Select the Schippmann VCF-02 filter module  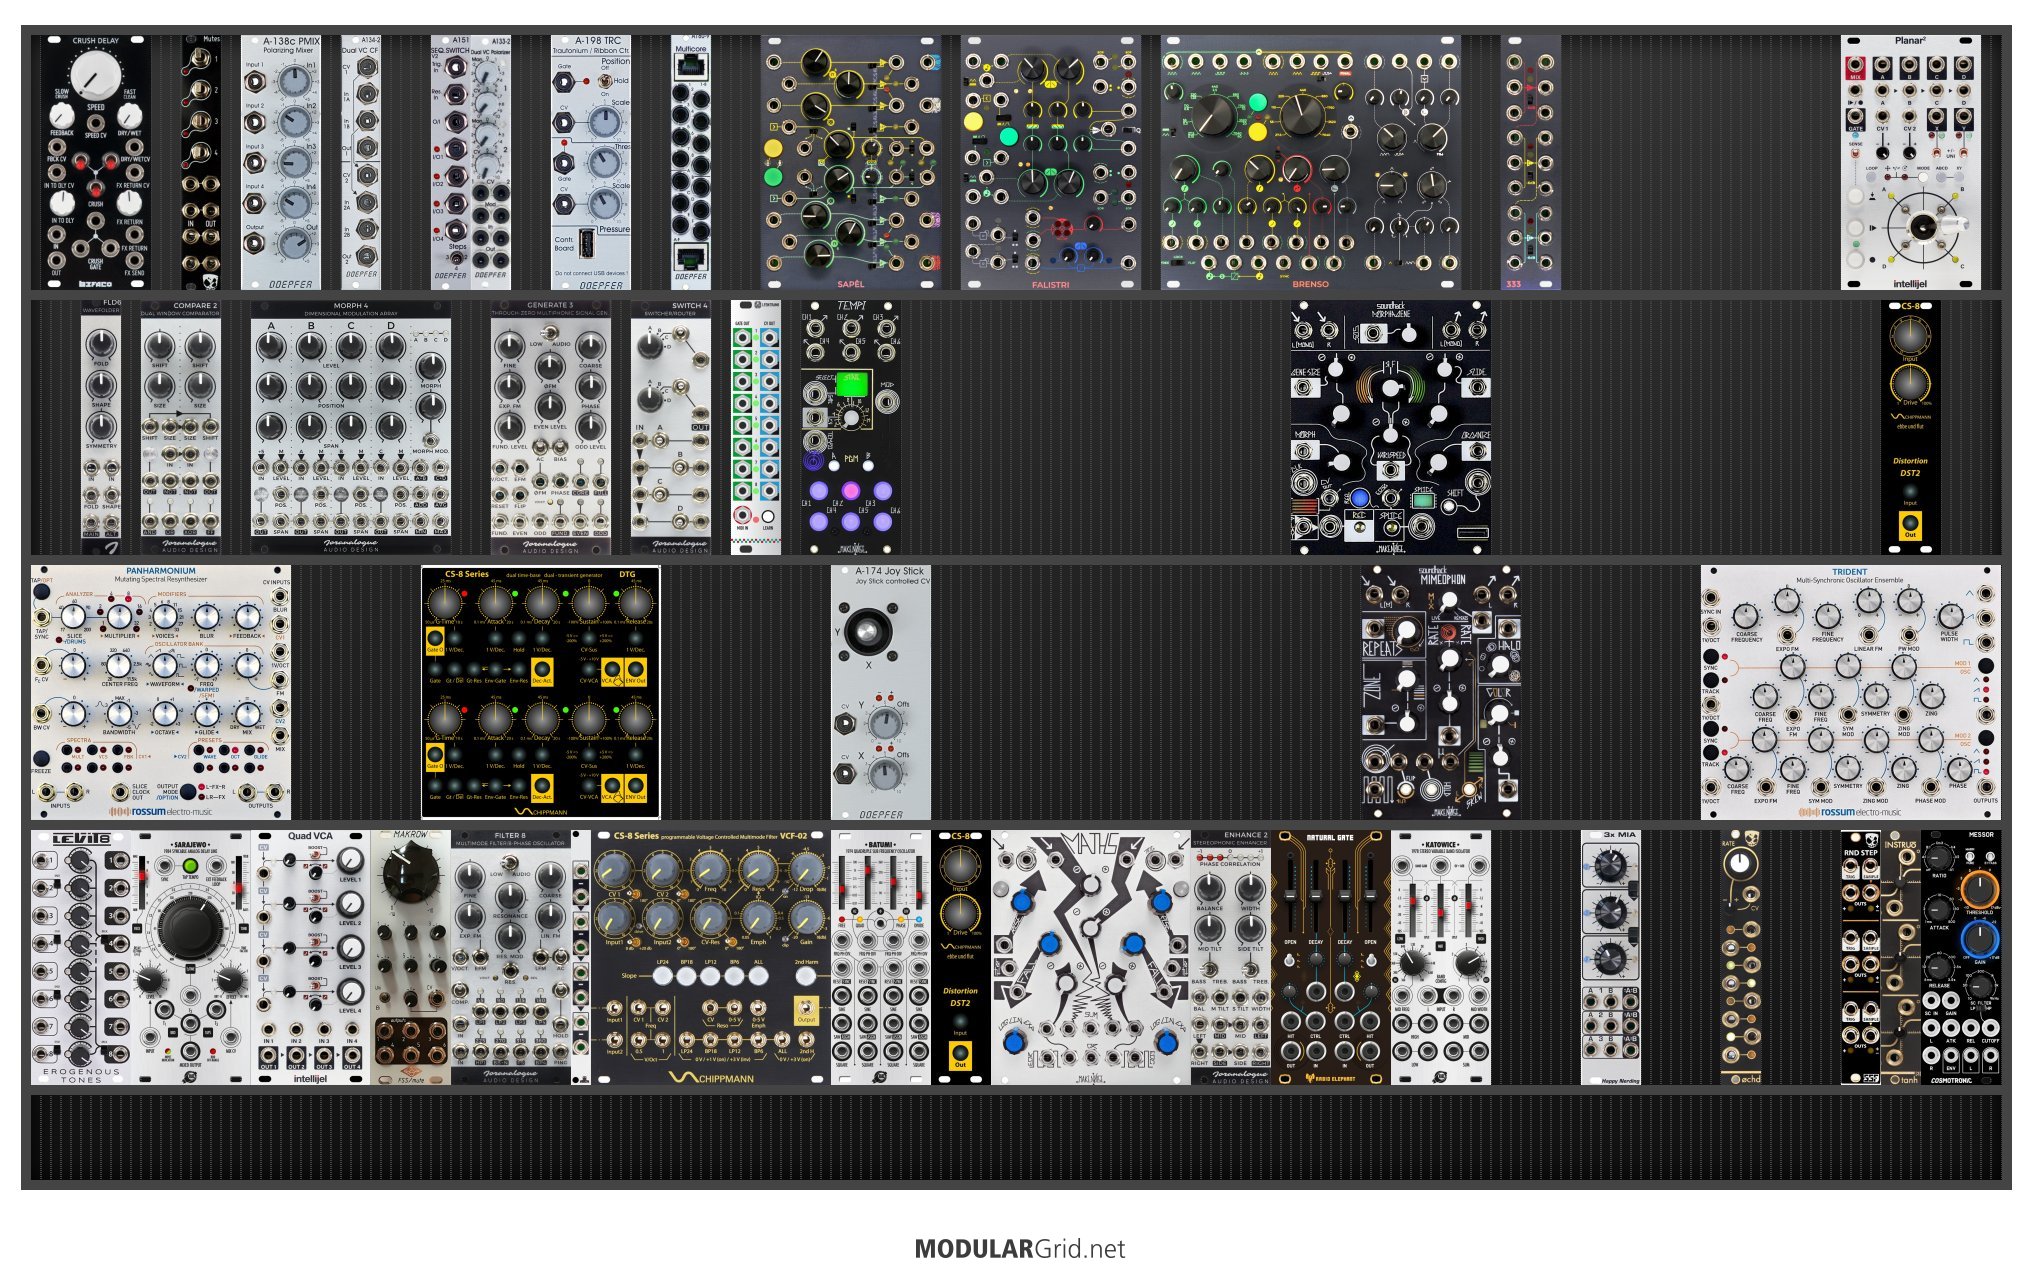[x=711, y=957]
